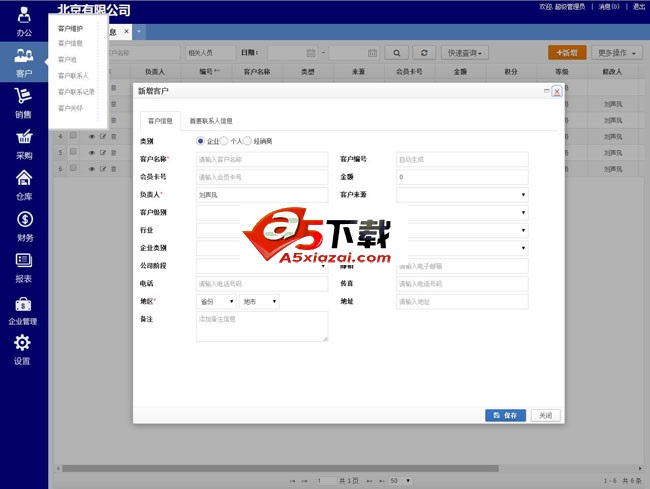Switch to the 客户信息 dialog tab

click(x=160, y=121)
